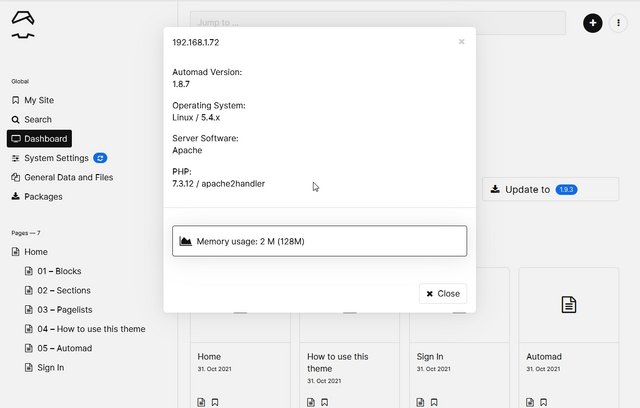The width and height of the screenshot is (640, 408).
Task: Click the Automad card document thumbnail
Action: click(569, 305)
